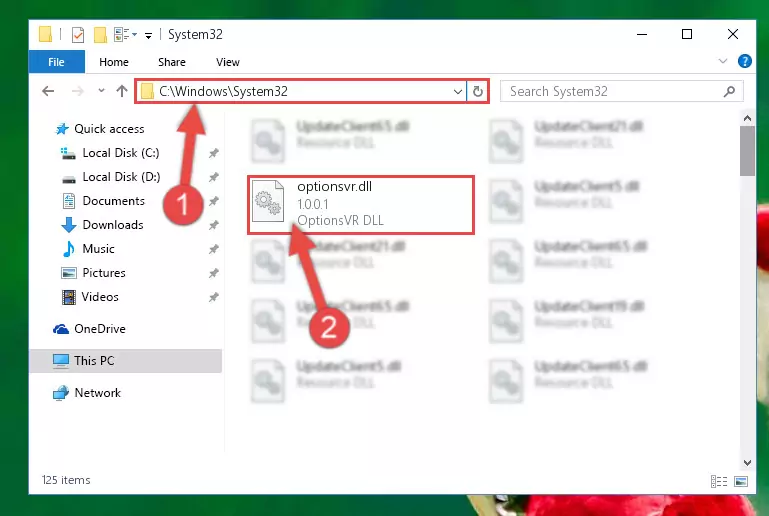Expand the address bar history dropdown
The image size is (769, 516).
[458, 92]
